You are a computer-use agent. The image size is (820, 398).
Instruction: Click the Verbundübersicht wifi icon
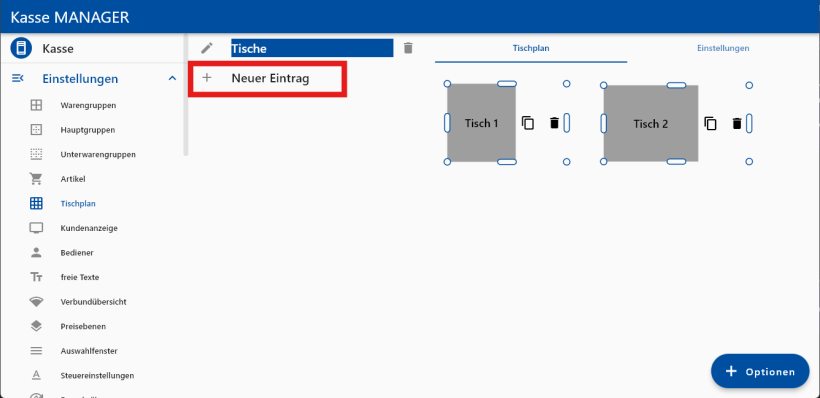point(36,302)
